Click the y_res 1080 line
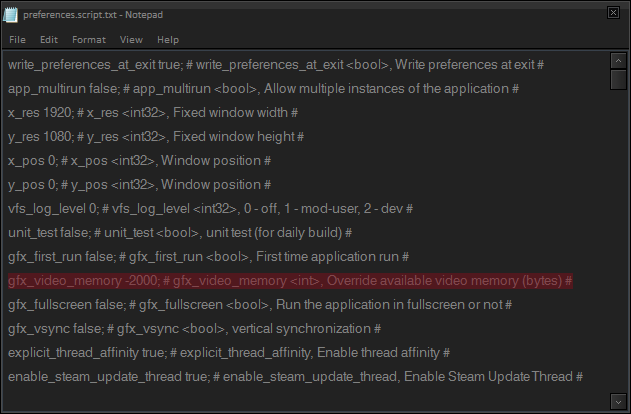631x414 pixels. (x=155, y=137)
